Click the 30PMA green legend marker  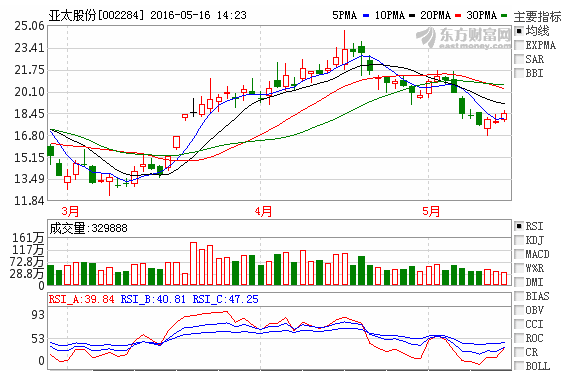504,16
